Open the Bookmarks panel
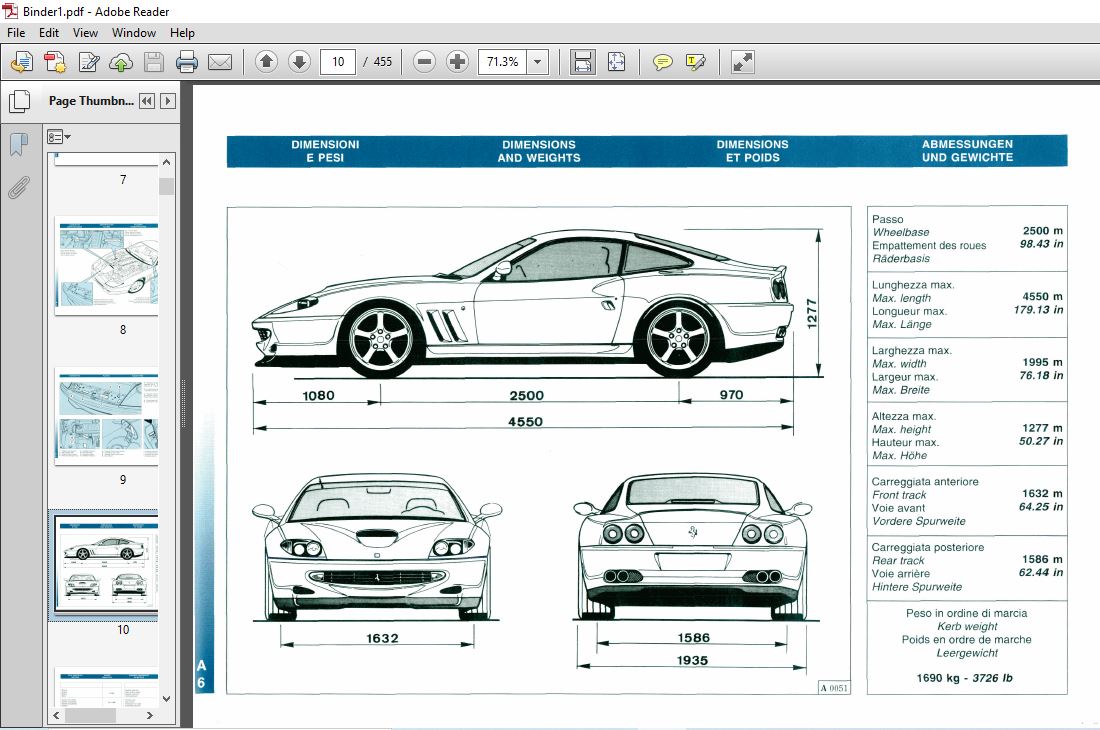Screen dimensions: 1100x730 pos(19,145)
